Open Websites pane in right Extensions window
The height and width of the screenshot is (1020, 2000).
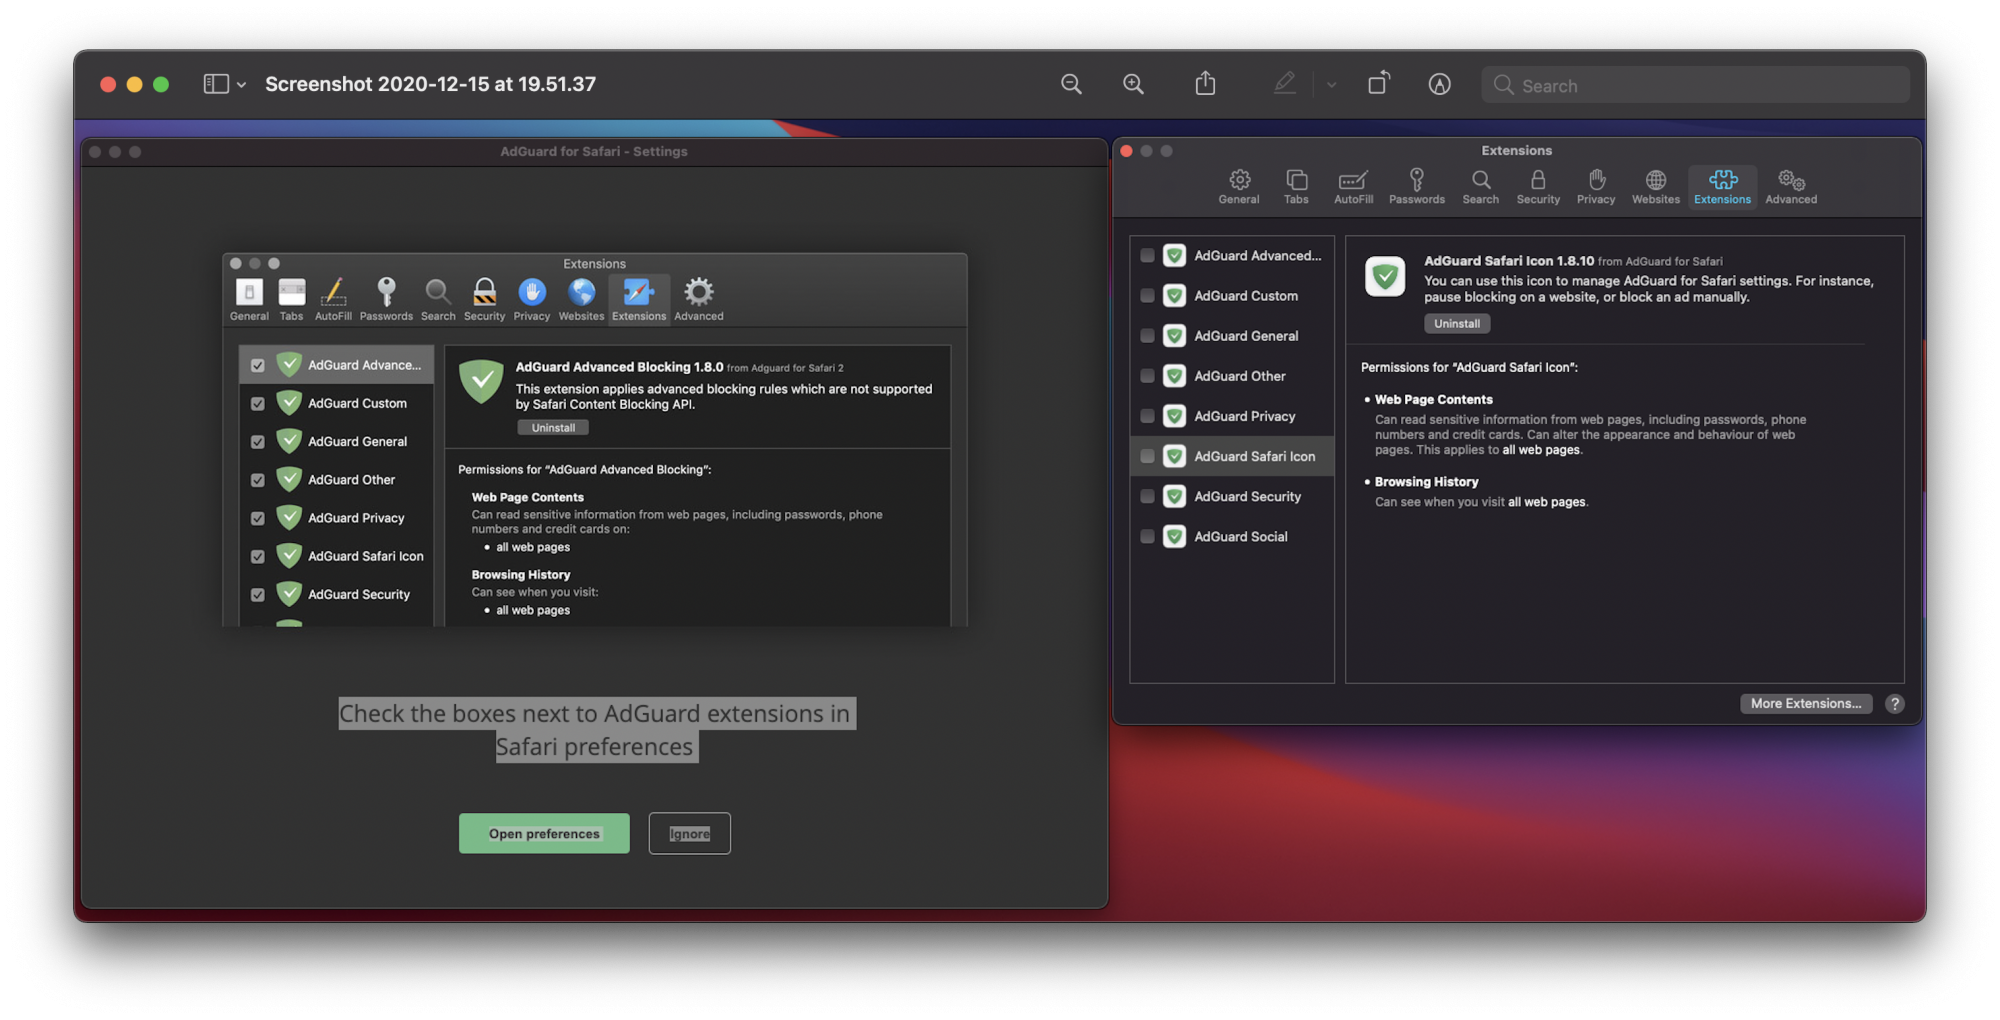pyautogui.click(x=1656, y=187)
